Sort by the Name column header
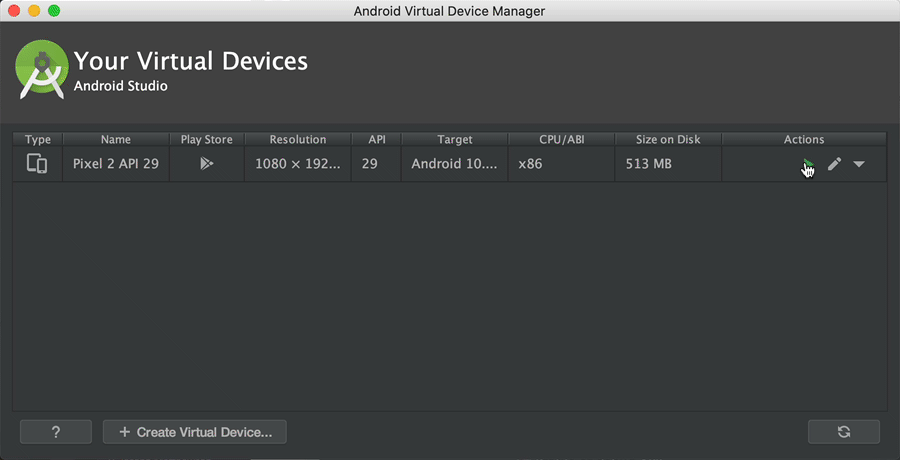900x460 pixels. pos(116,140)
